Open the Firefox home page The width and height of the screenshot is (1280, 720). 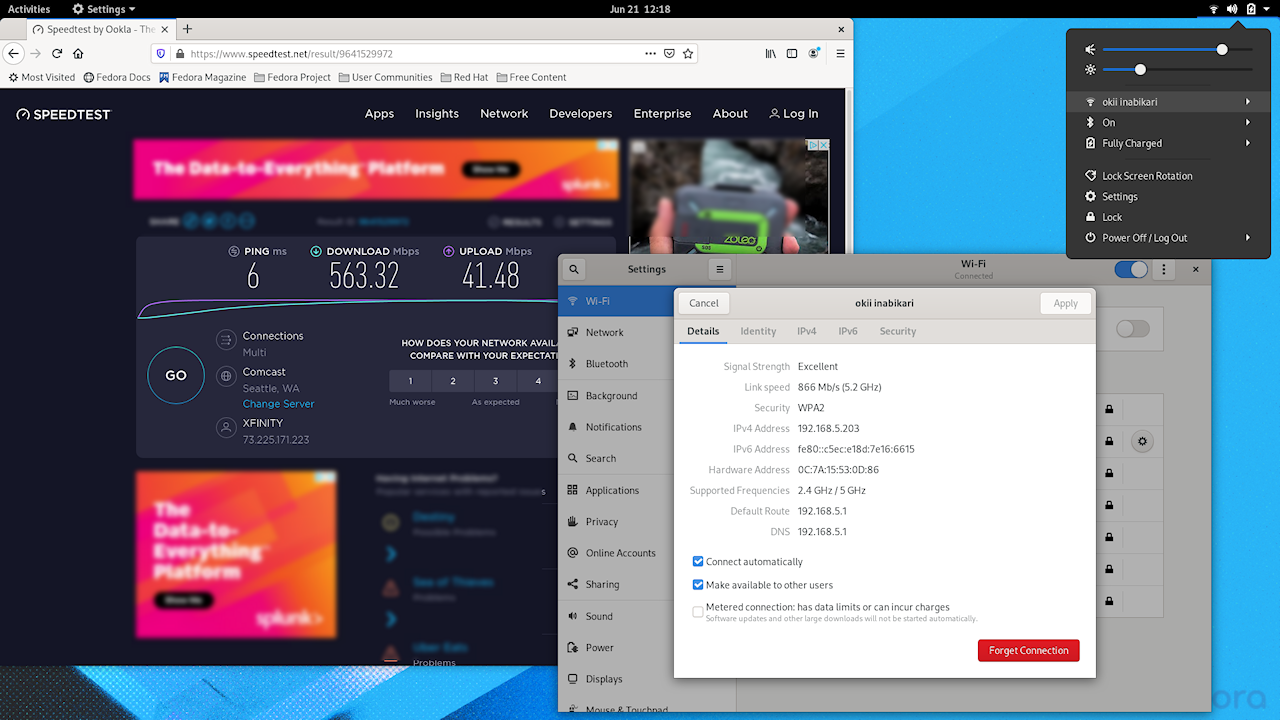click(x=78, y=53)
